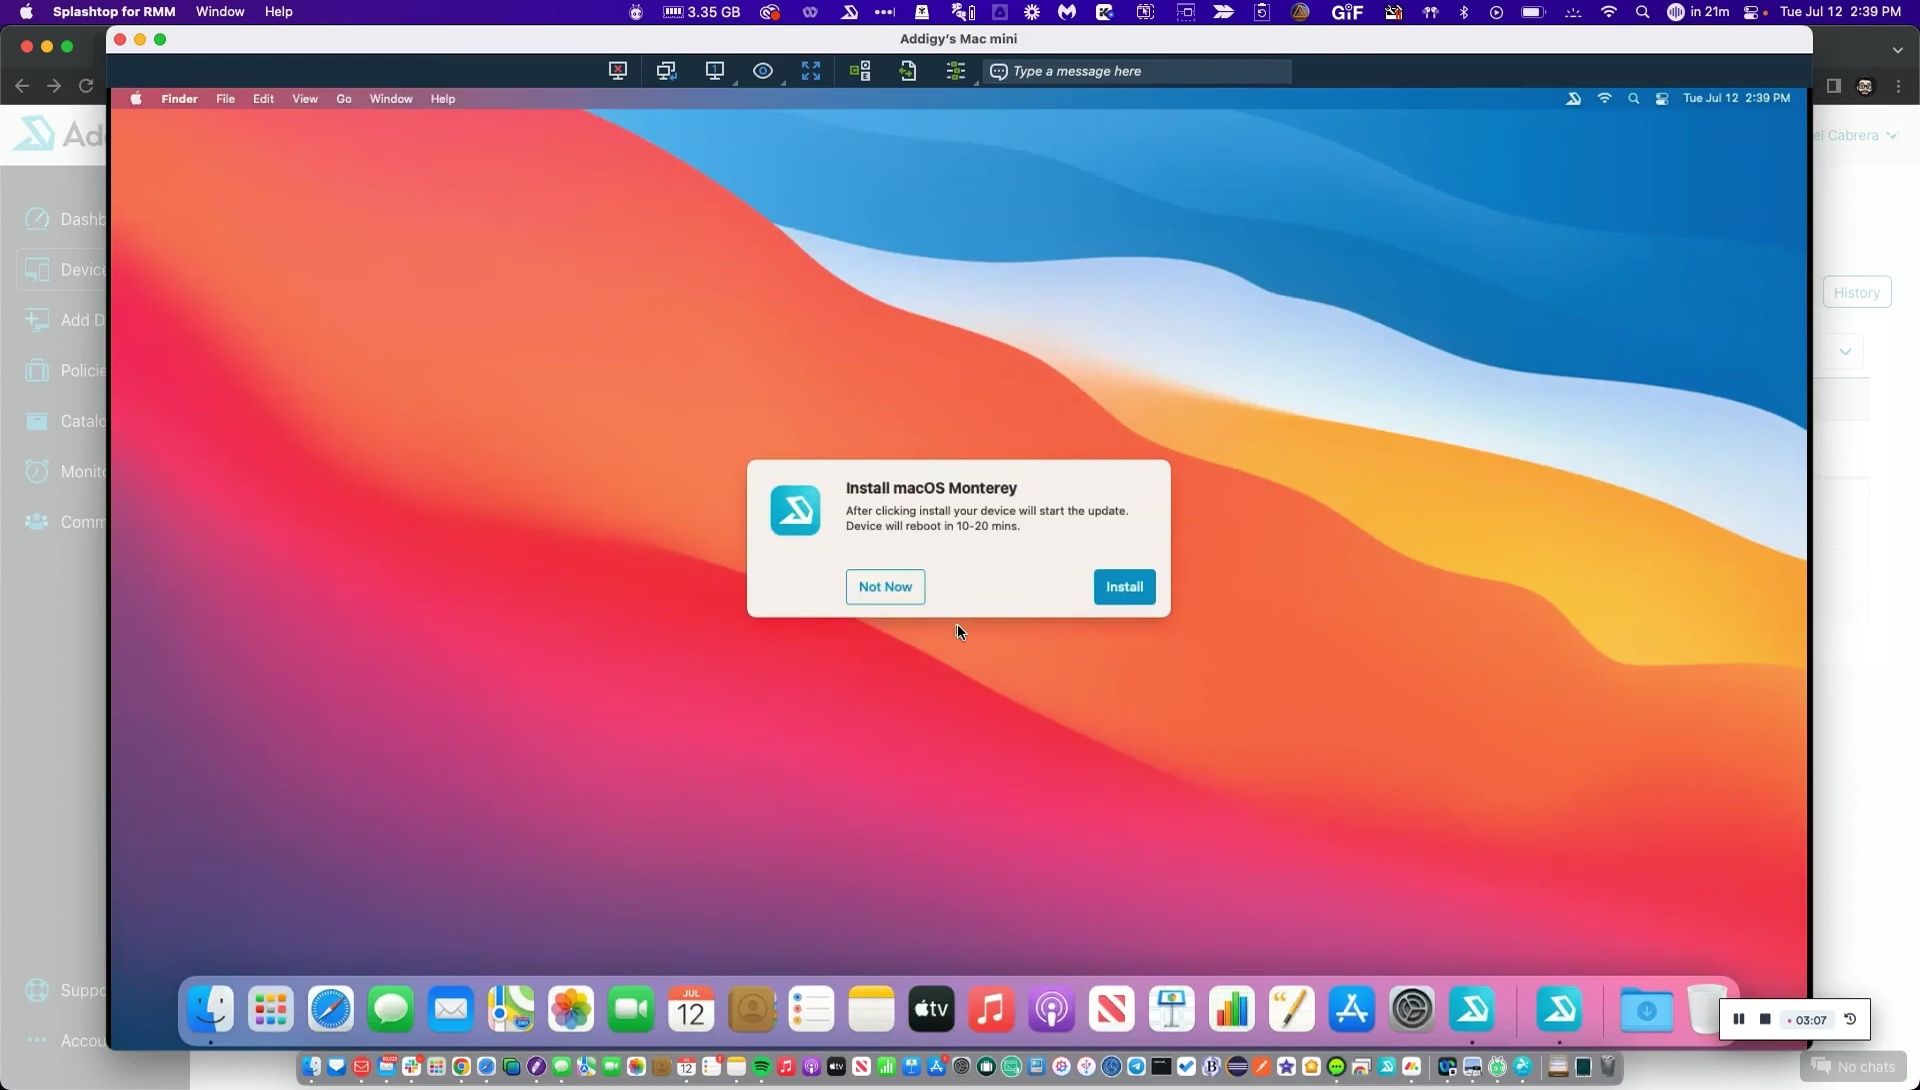The image size is (1920, 1090).
Task: Click No chats widget in browser corner
Action: (x=1853, y=1067)
